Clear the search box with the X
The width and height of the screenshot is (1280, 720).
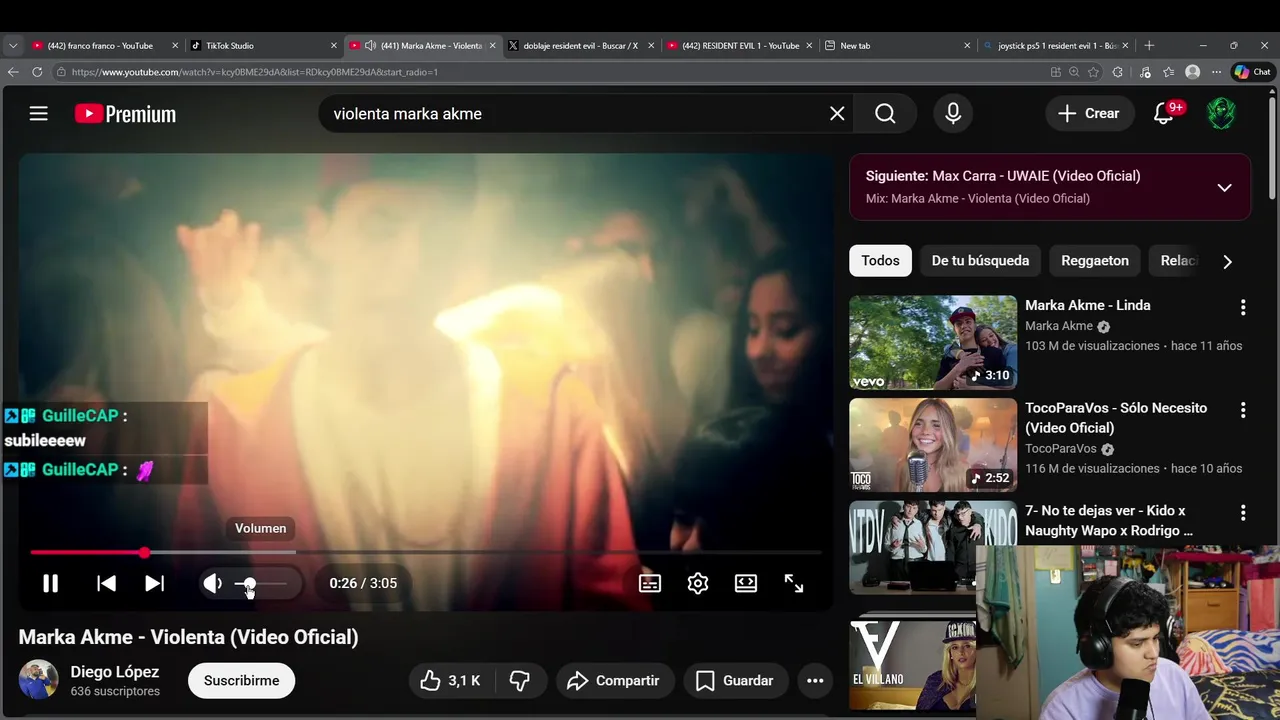(x=837, y=114)
